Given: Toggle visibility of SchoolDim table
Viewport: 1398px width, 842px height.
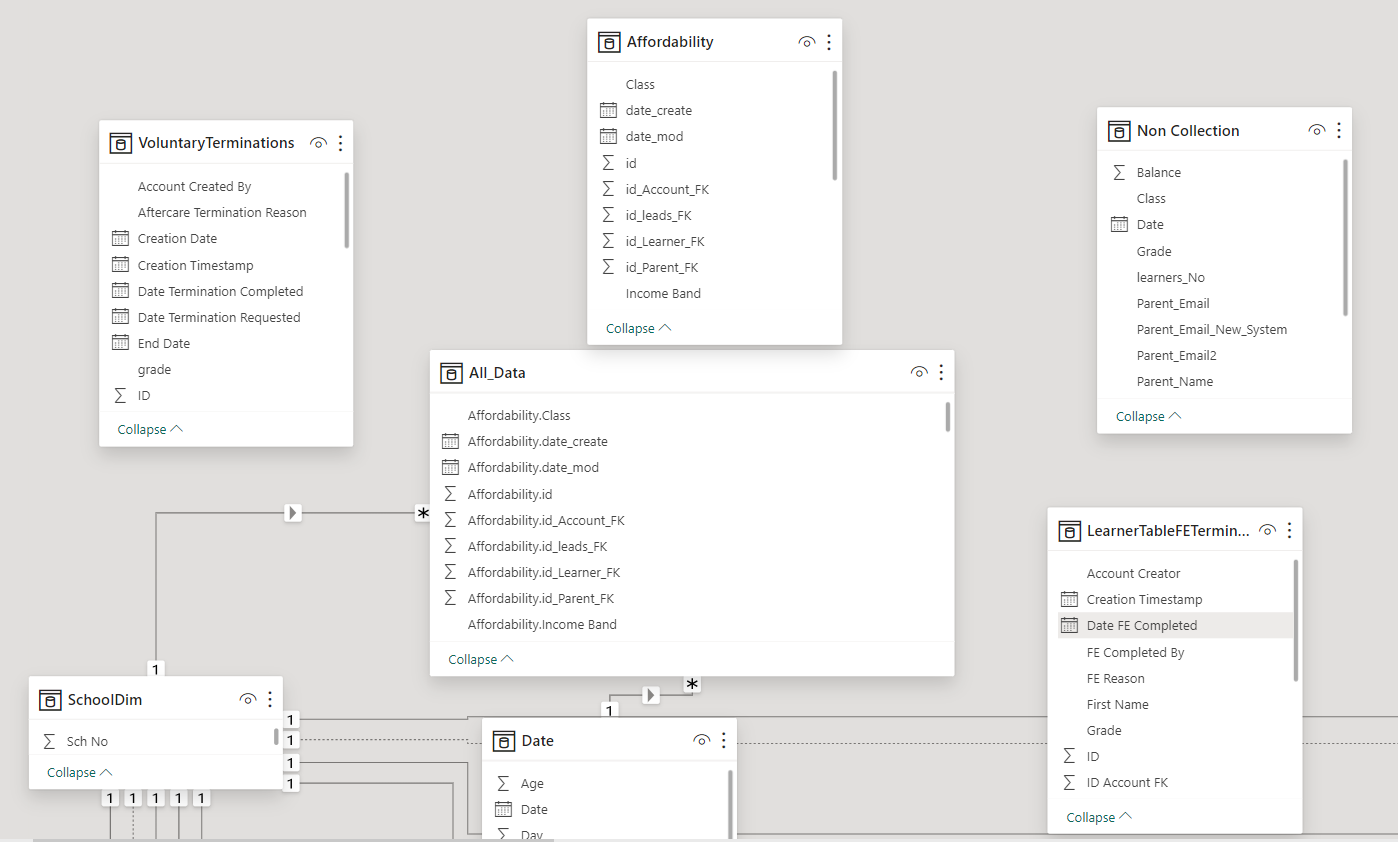Looking at the screenshot, I should tap(248, 699).
